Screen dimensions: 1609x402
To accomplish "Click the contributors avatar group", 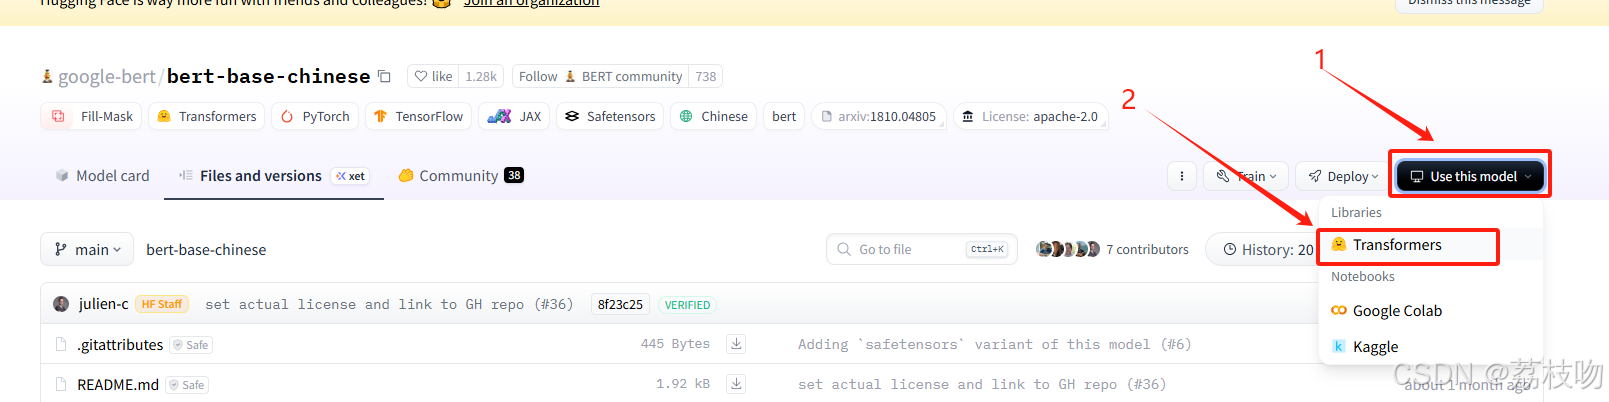I will point(1068,249).
